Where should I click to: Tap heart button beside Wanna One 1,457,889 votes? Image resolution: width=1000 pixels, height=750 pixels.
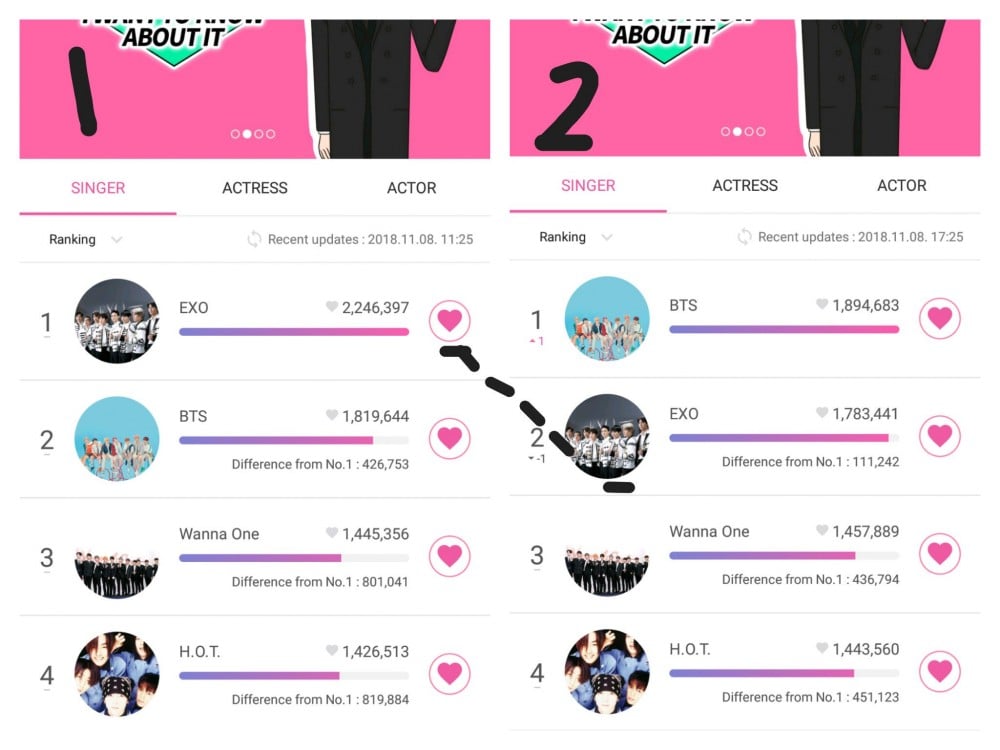pos(940,554)
